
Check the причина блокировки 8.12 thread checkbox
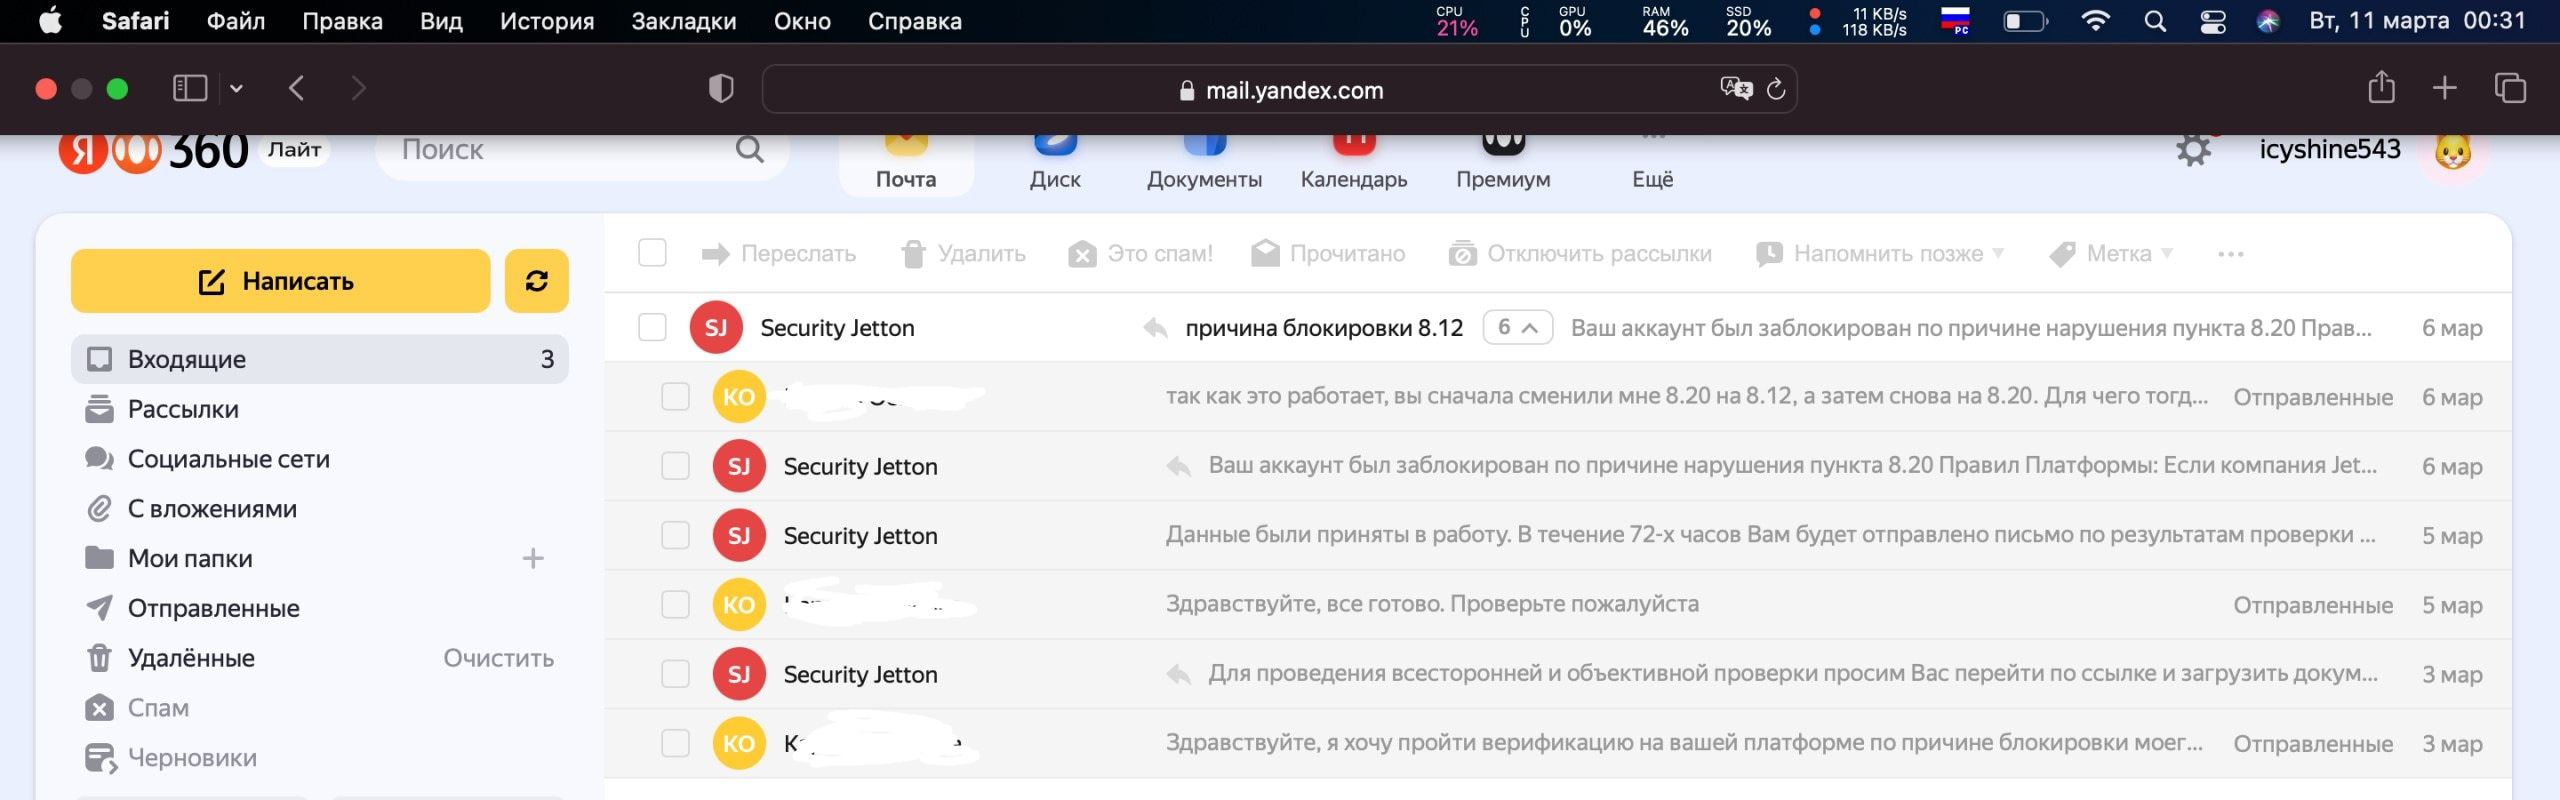pyautogui.click(x=652, y=327)
